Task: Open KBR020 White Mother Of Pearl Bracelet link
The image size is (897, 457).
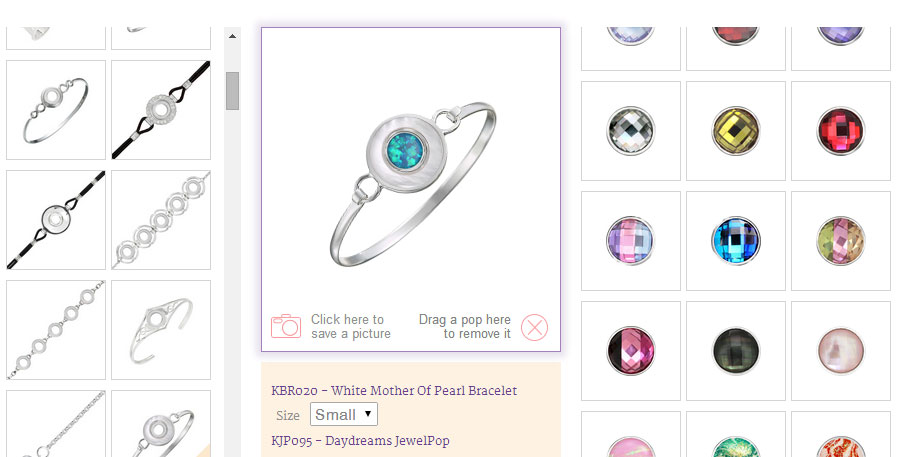Action: pos(394,391)
